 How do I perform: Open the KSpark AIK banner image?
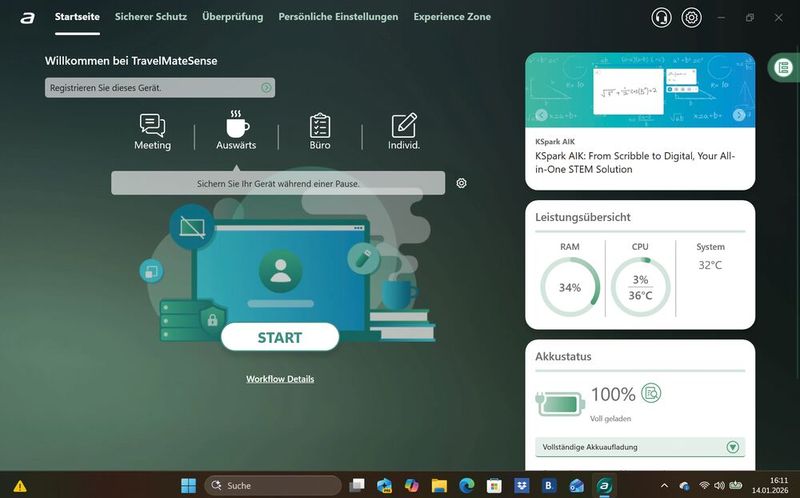coord(640,90)
